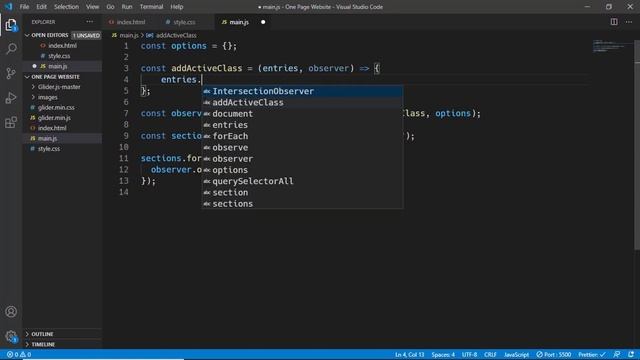The height and width of the screenshot is (360, 640).
Task: Open the Explorer view in activity bar
Action: pos(11,25)
